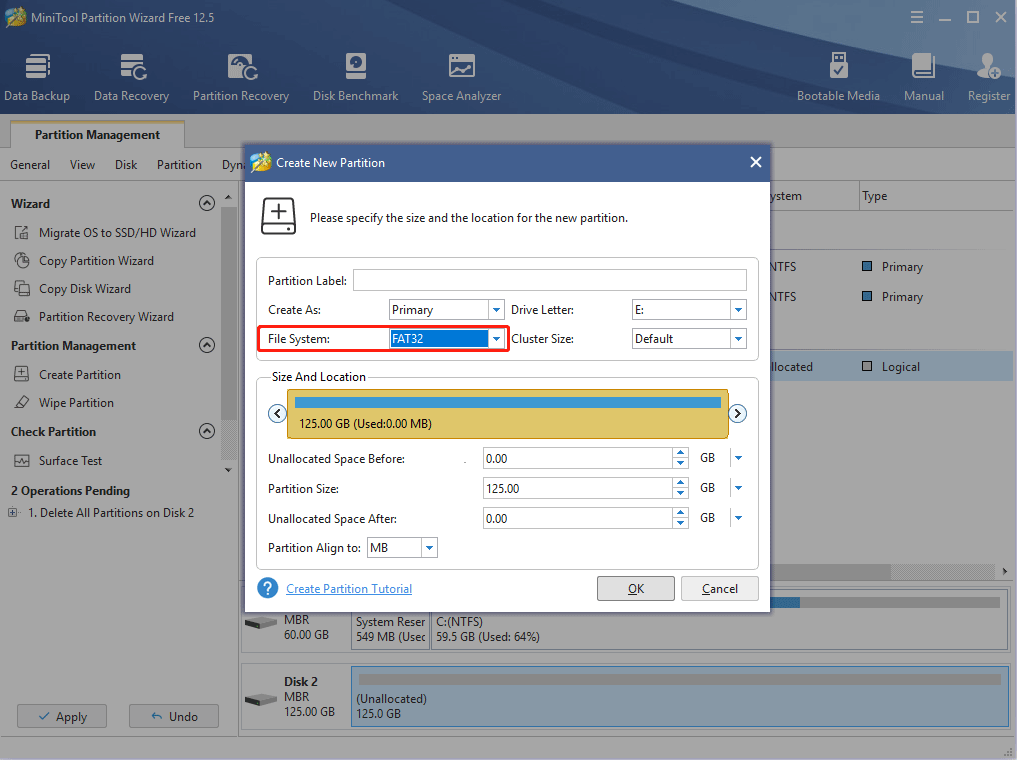1017x760 pixels.
Task: Collapse the Partition Management sidebar section
Action: 207,345
